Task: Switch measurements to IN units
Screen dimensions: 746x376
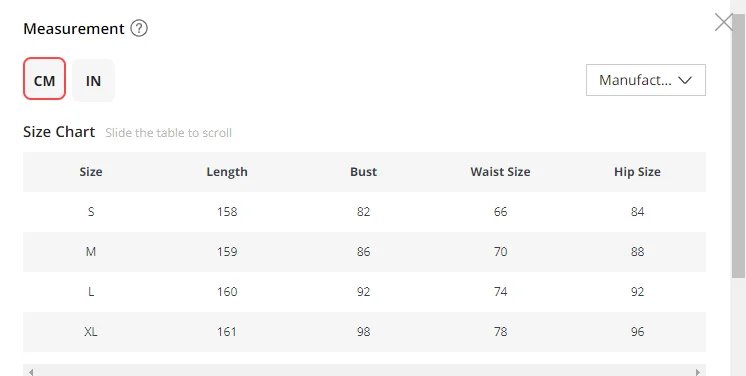Action: pyautogui.click(x=93, y=80)
